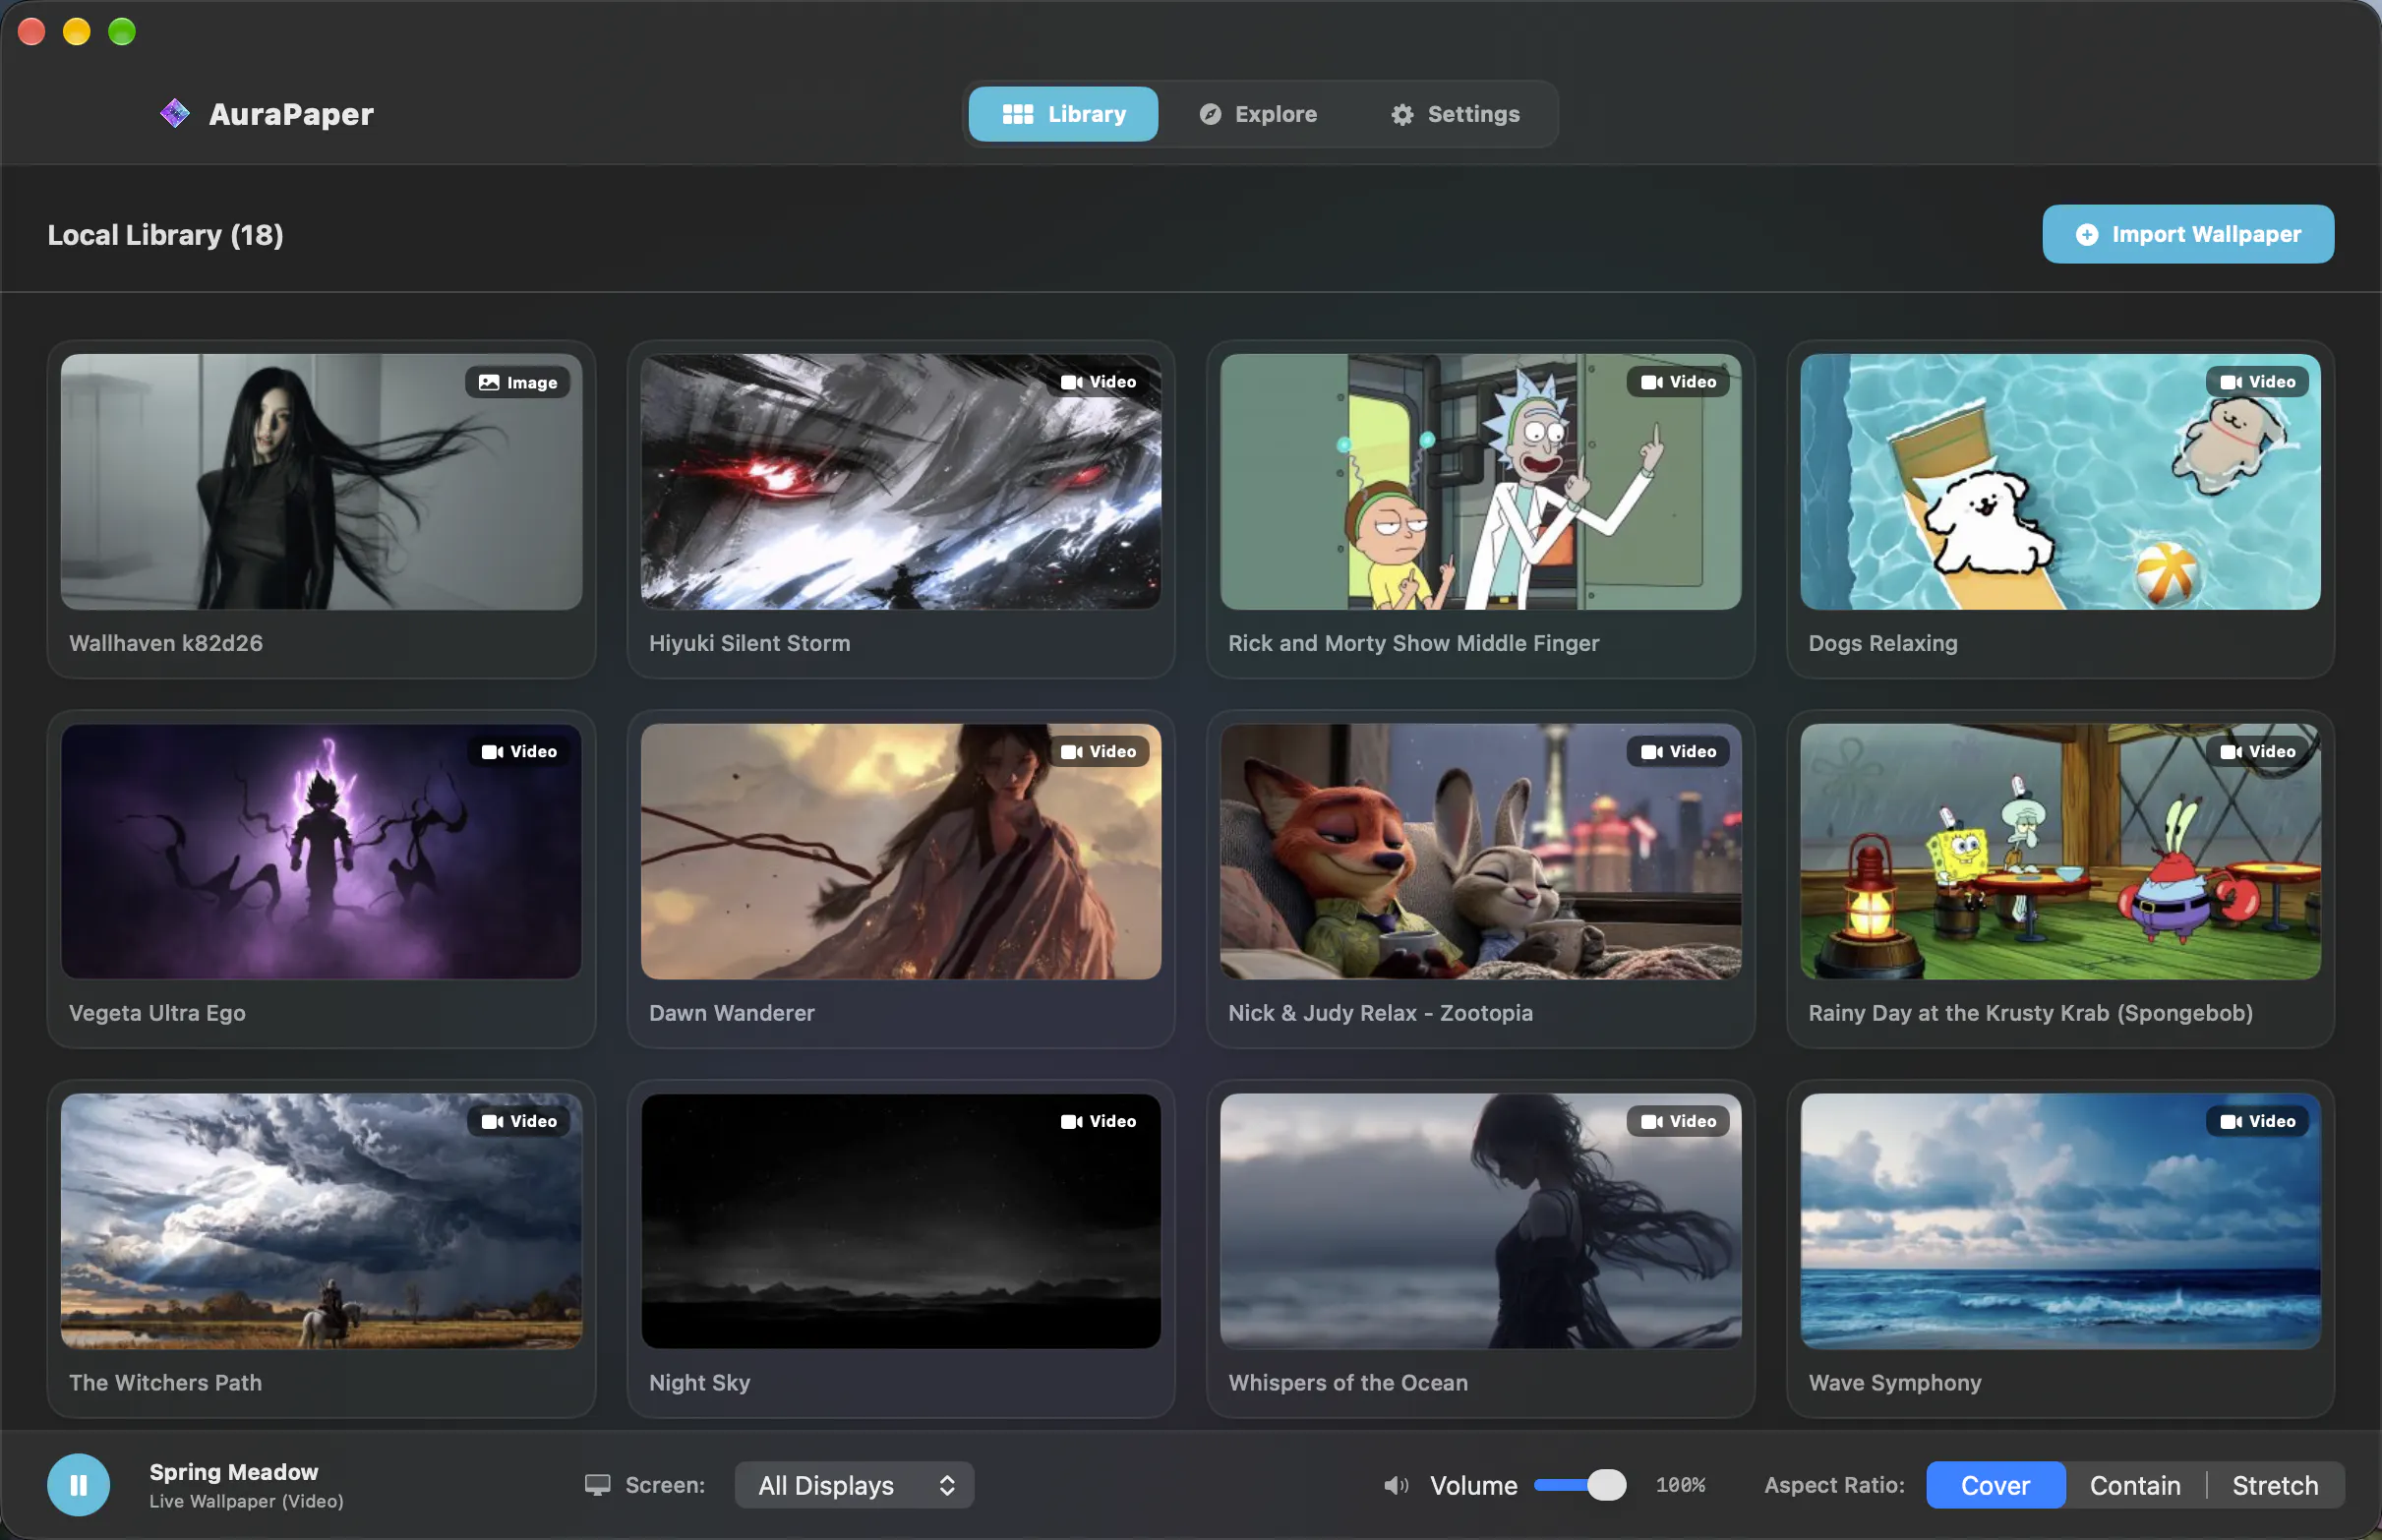Screen dimensions: 2382x1540
Task: Click the "Night Sky" title text
Action: [x=699, y=1383]
